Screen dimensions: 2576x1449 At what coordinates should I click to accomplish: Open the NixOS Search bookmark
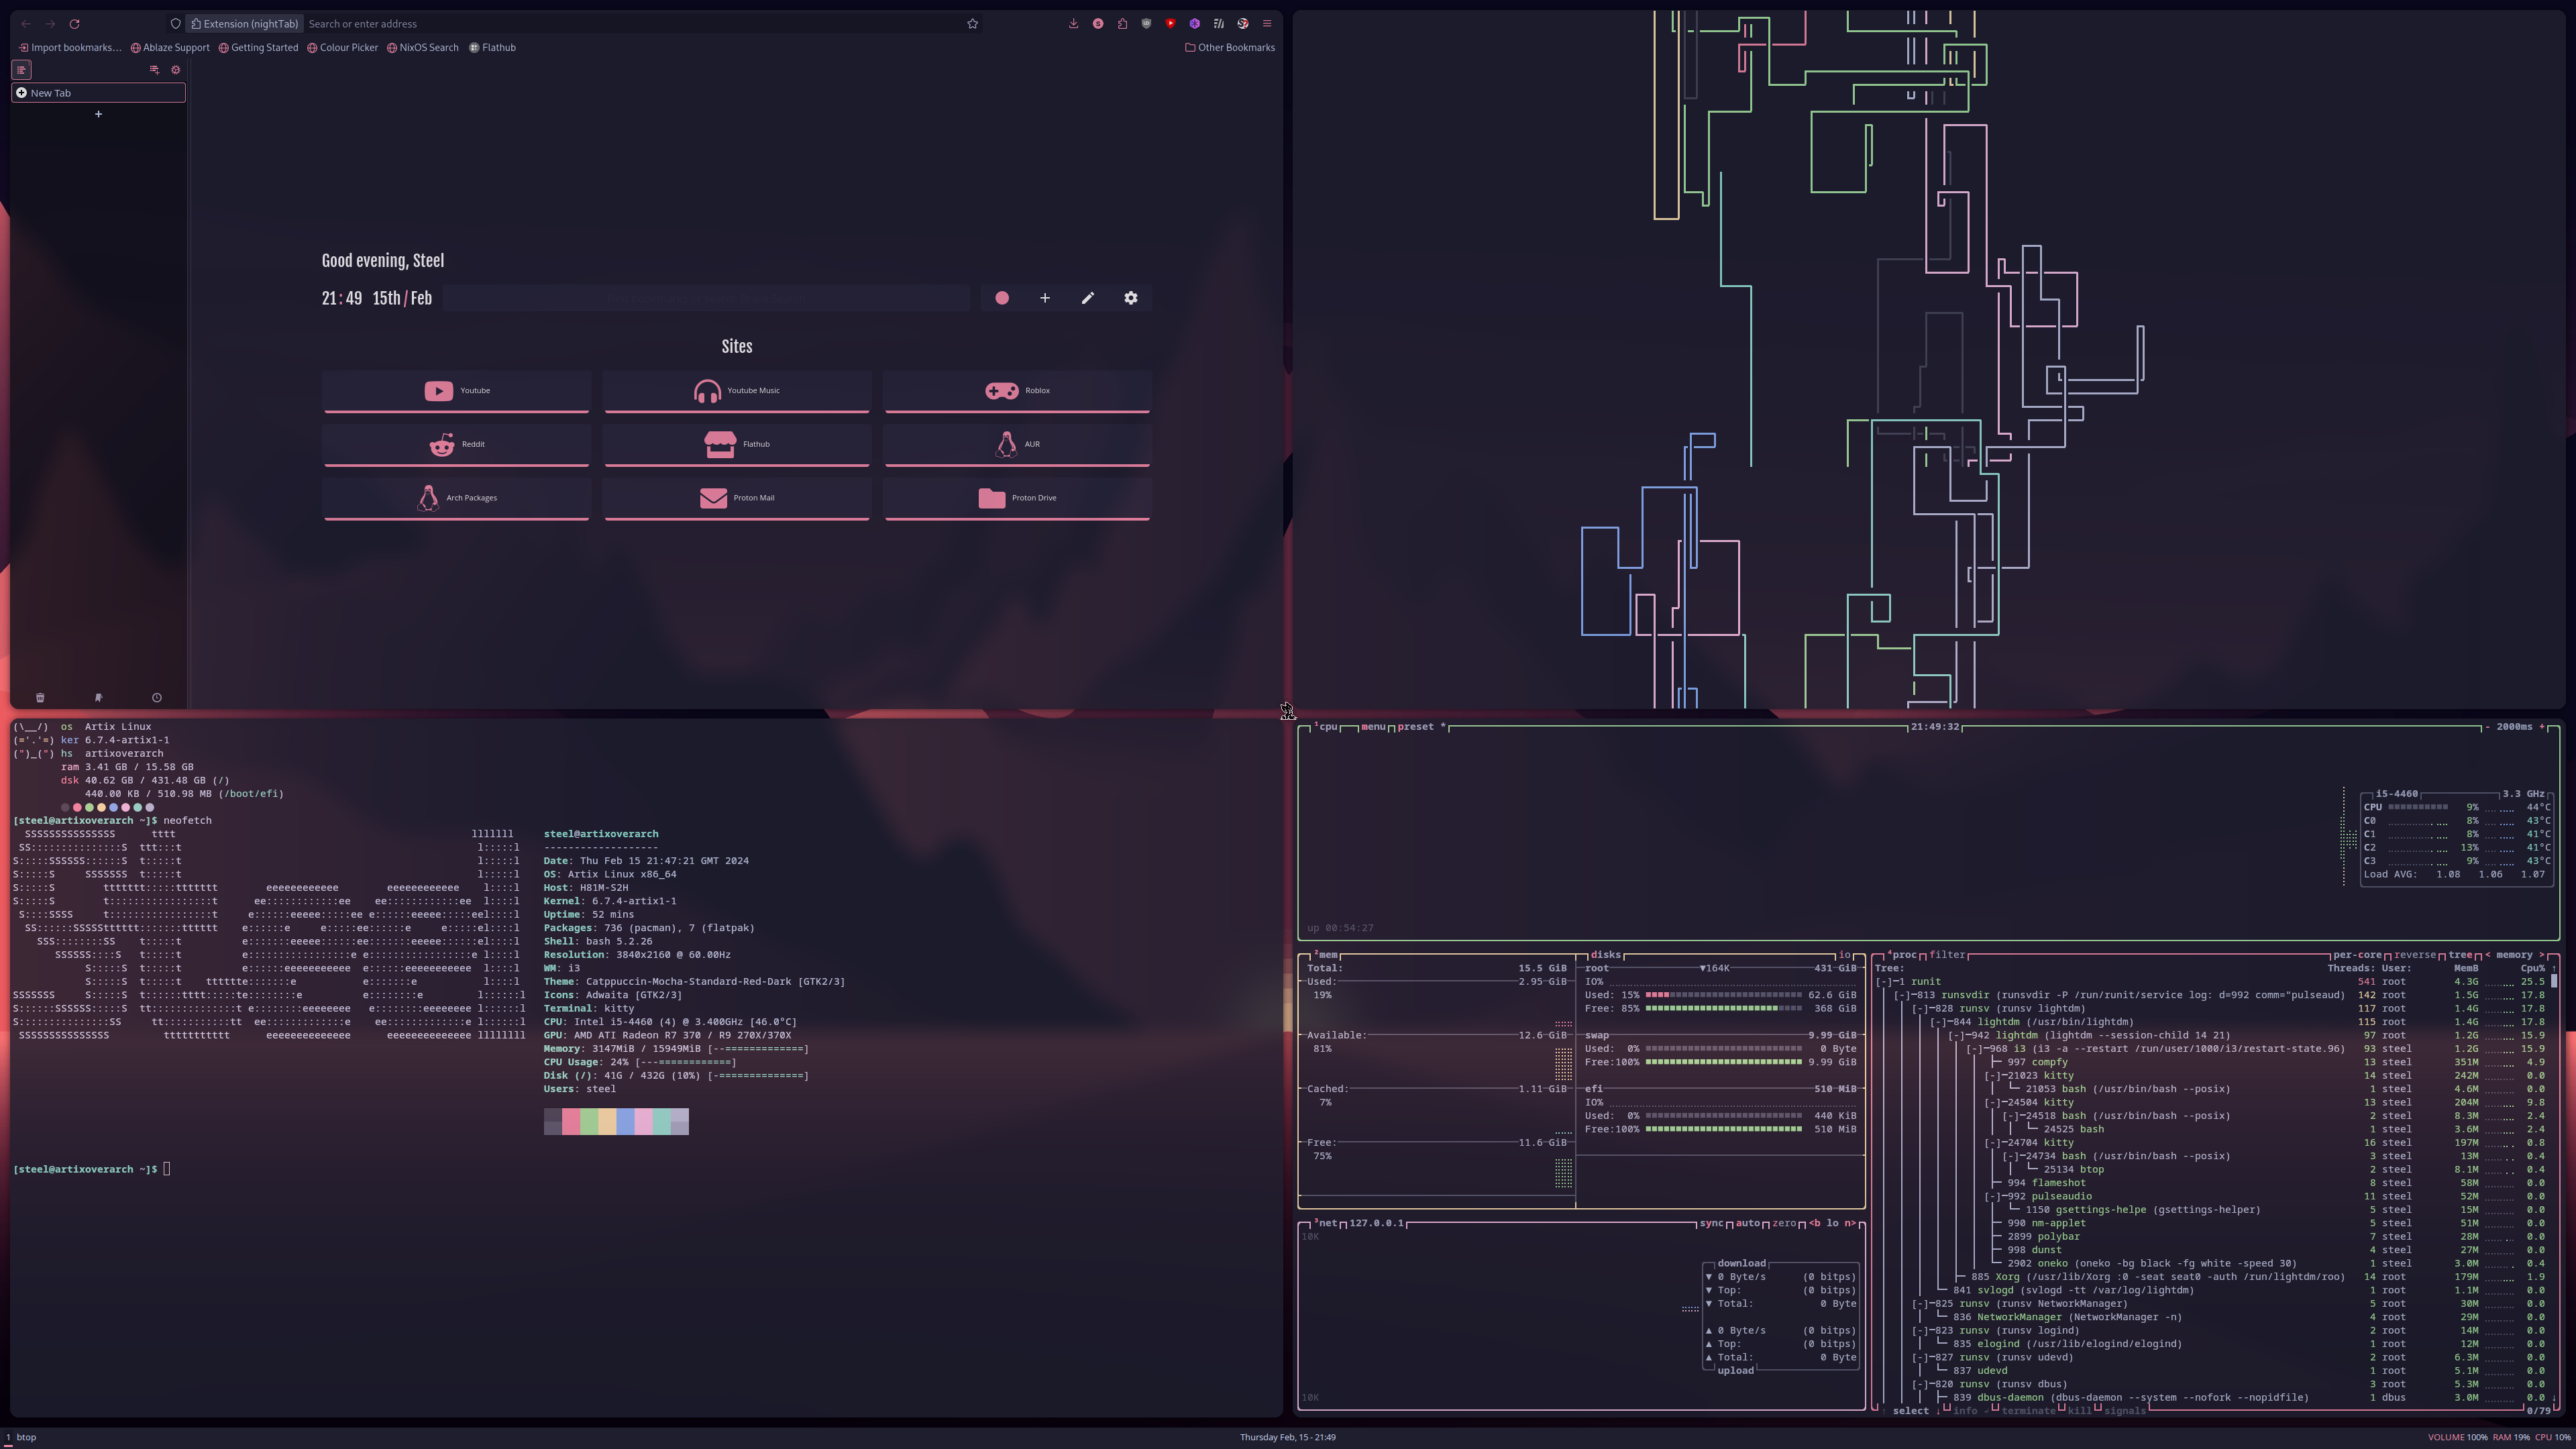(x=423, y=47)
